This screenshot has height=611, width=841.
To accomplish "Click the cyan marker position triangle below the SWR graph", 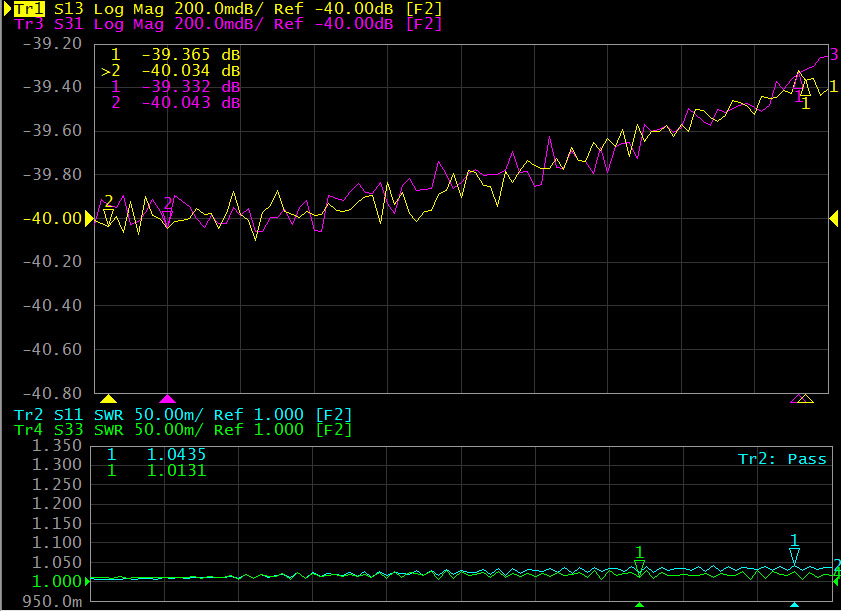I will (794, 605).
